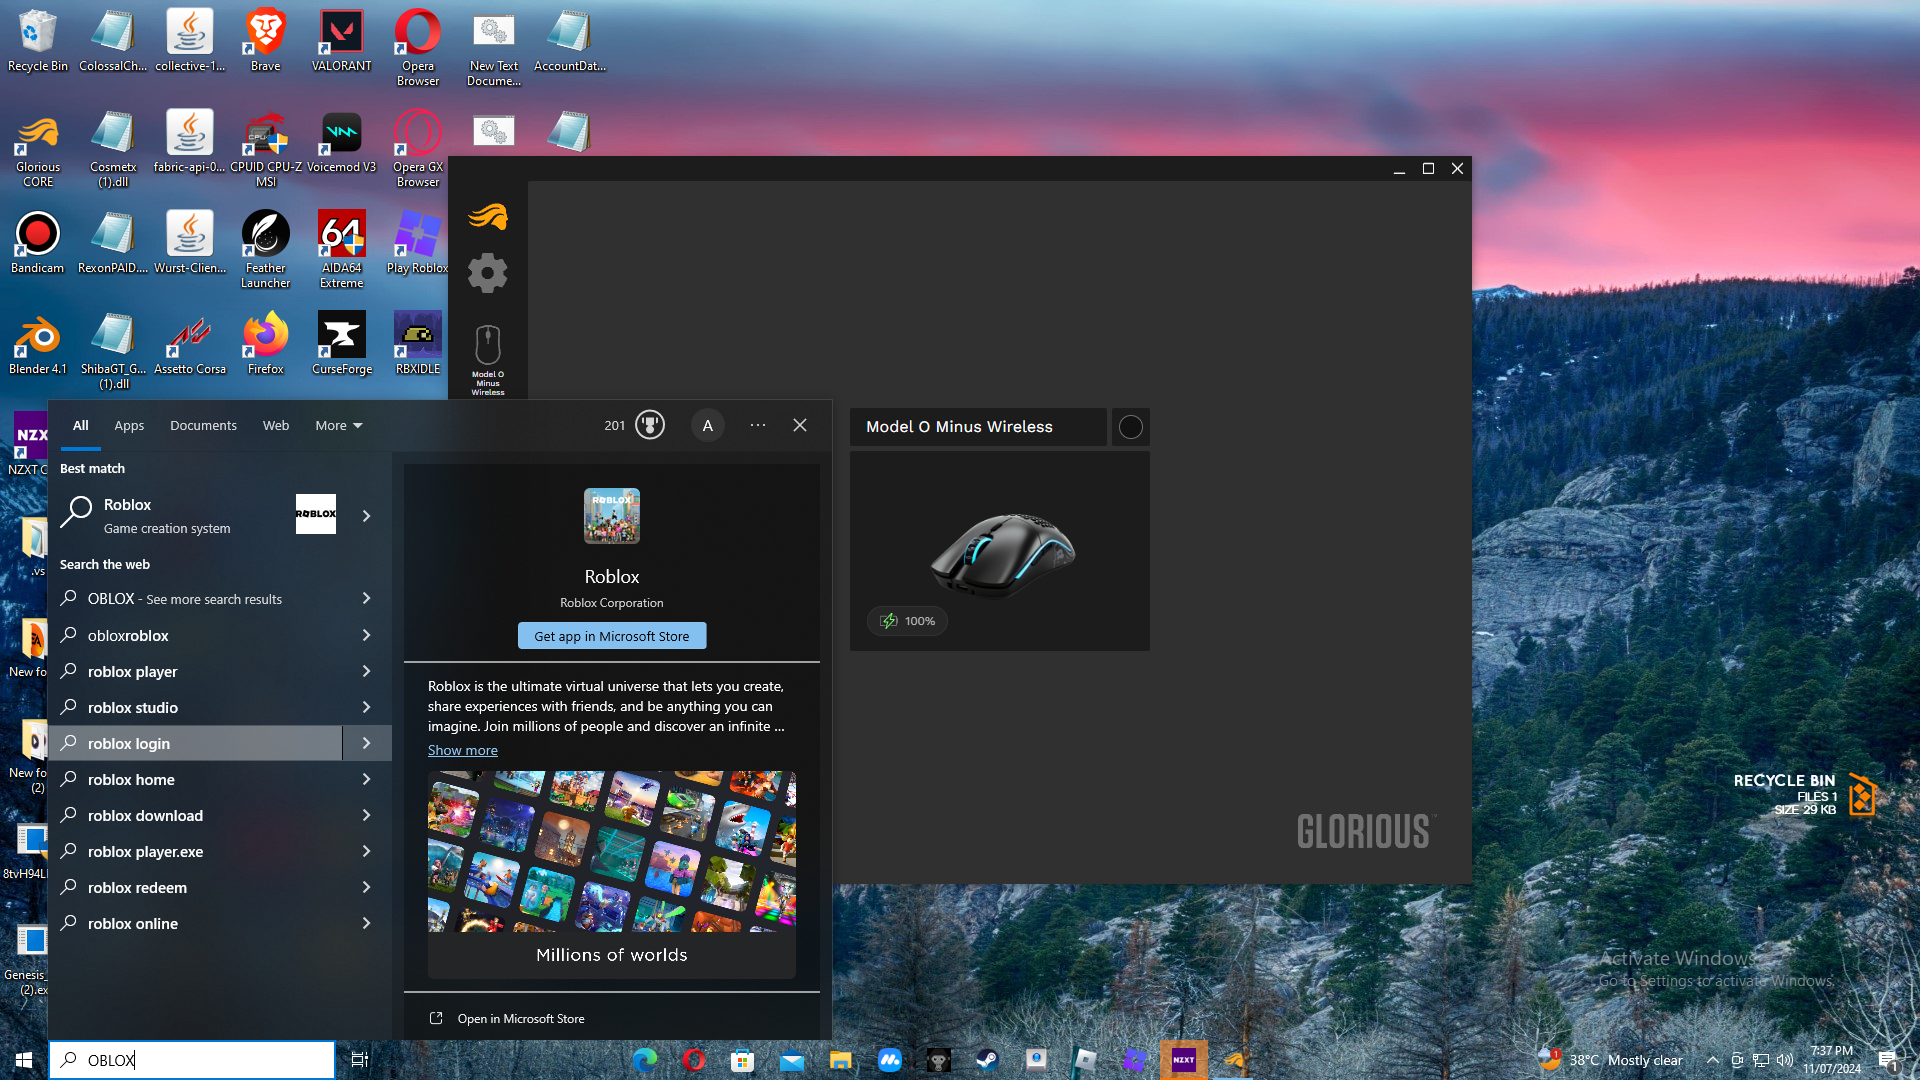Select the Glorious CORE desktop icon
This screenshot has height=1080, width=1920.
(x=38, y=150)
